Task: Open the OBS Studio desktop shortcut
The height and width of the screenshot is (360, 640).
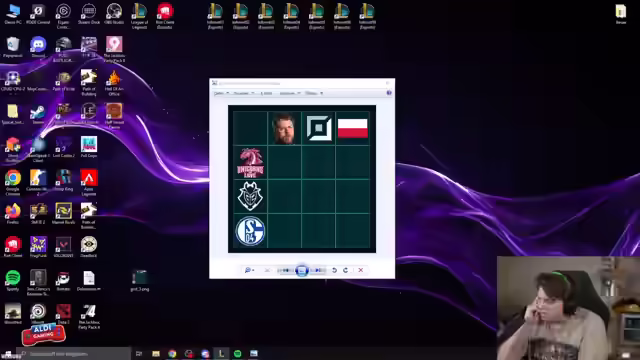Action: click(114, 13)
